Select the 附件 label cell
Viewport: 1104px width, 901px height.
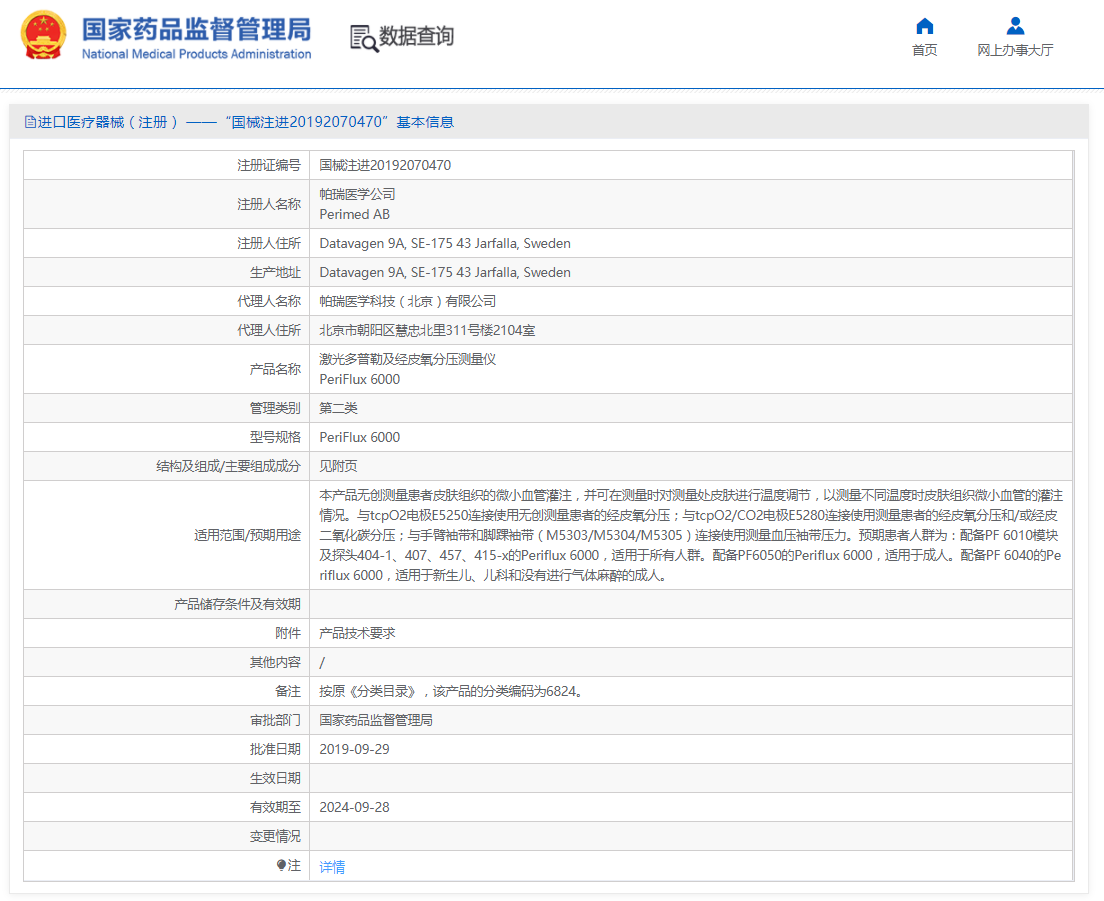pos(166,634)
